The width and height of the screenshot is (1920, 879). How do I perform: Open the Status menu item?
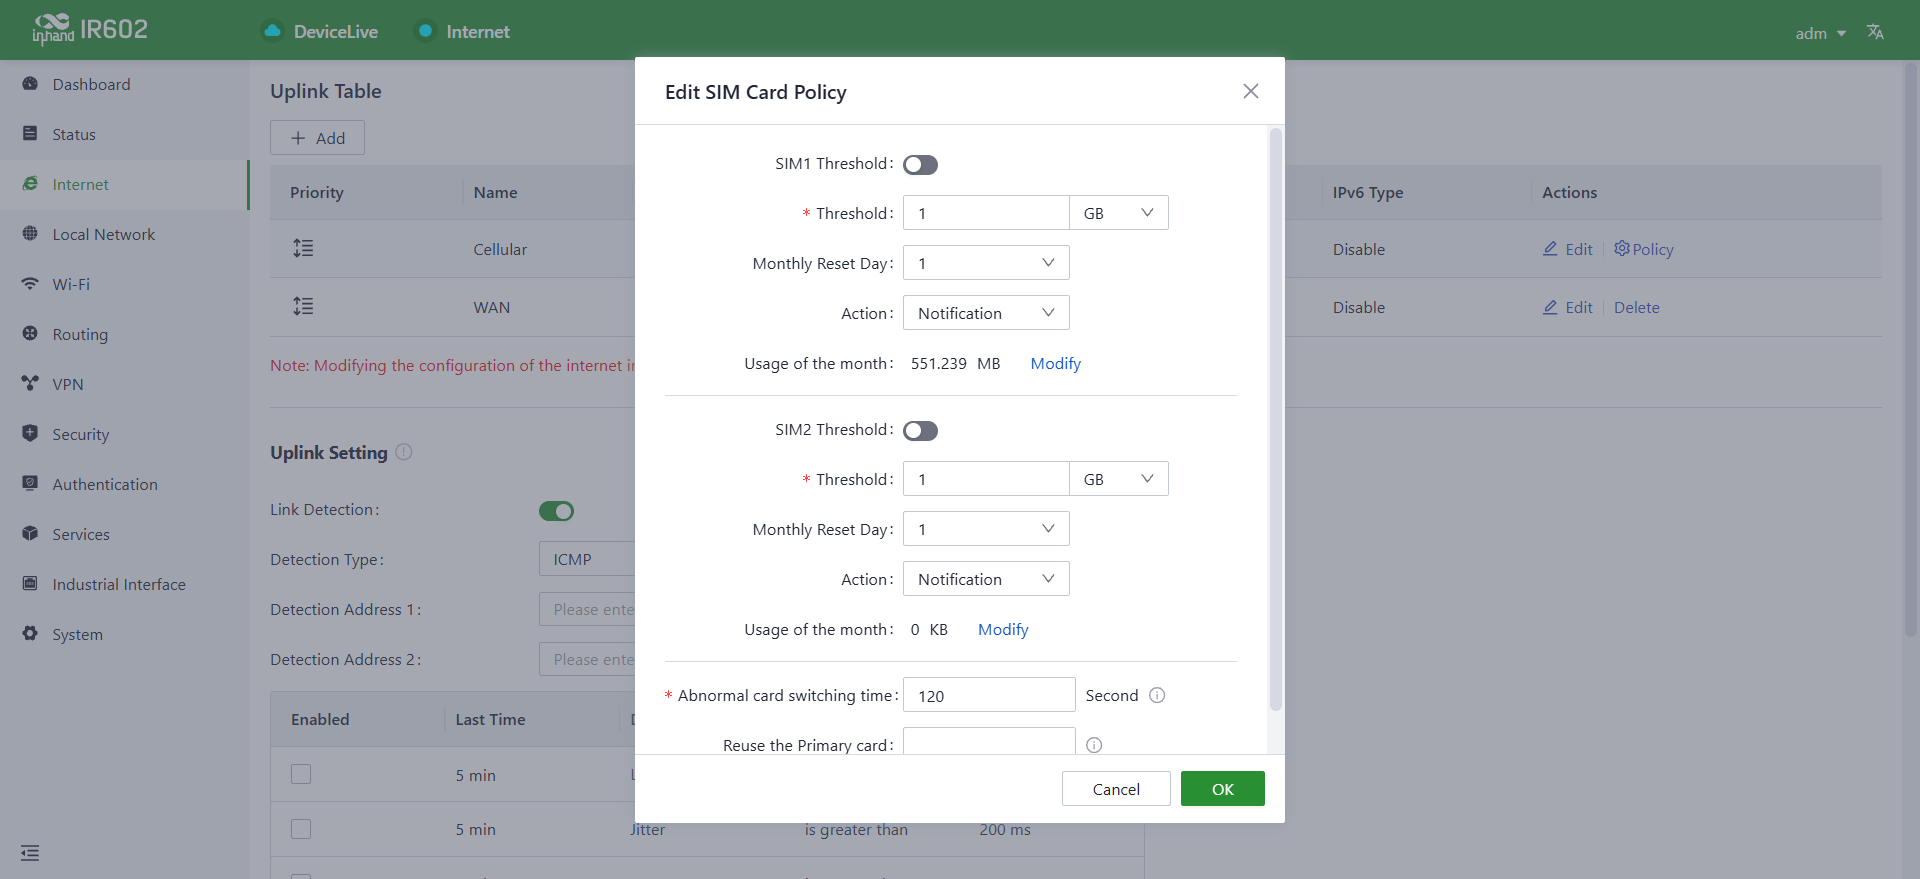pos(124,134)
